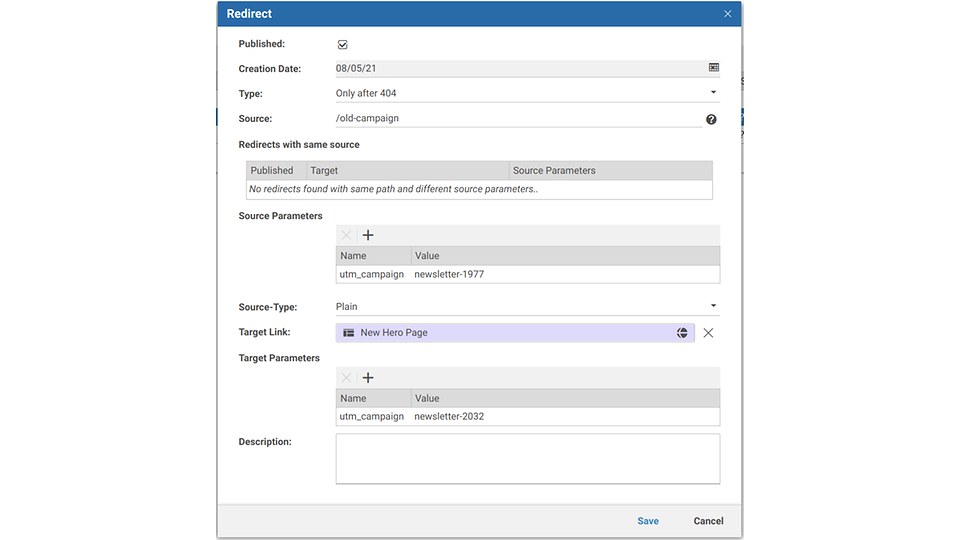
Task: Uncheck the Published checkbox
Action: click(342, 45)
